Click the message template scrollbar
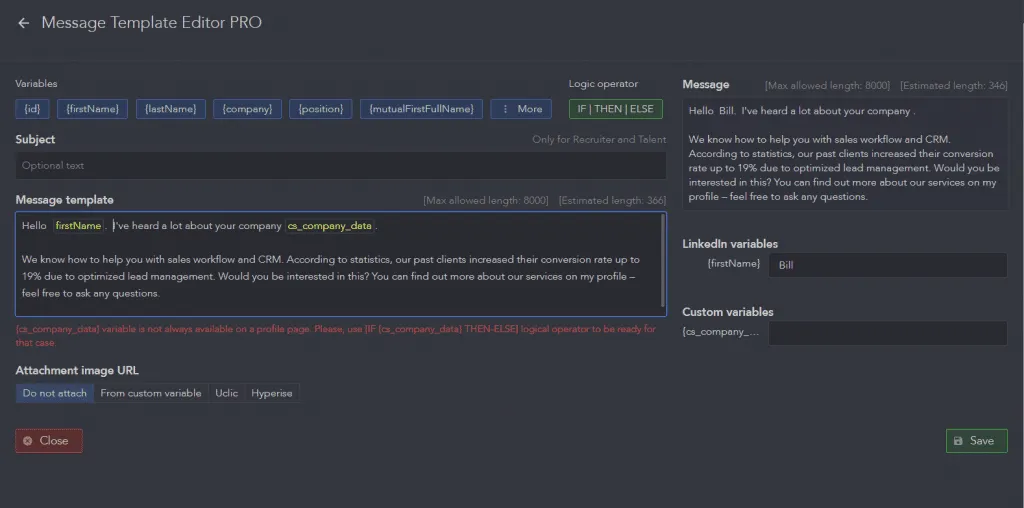The image size is (1024, 508). click(664, 261)
